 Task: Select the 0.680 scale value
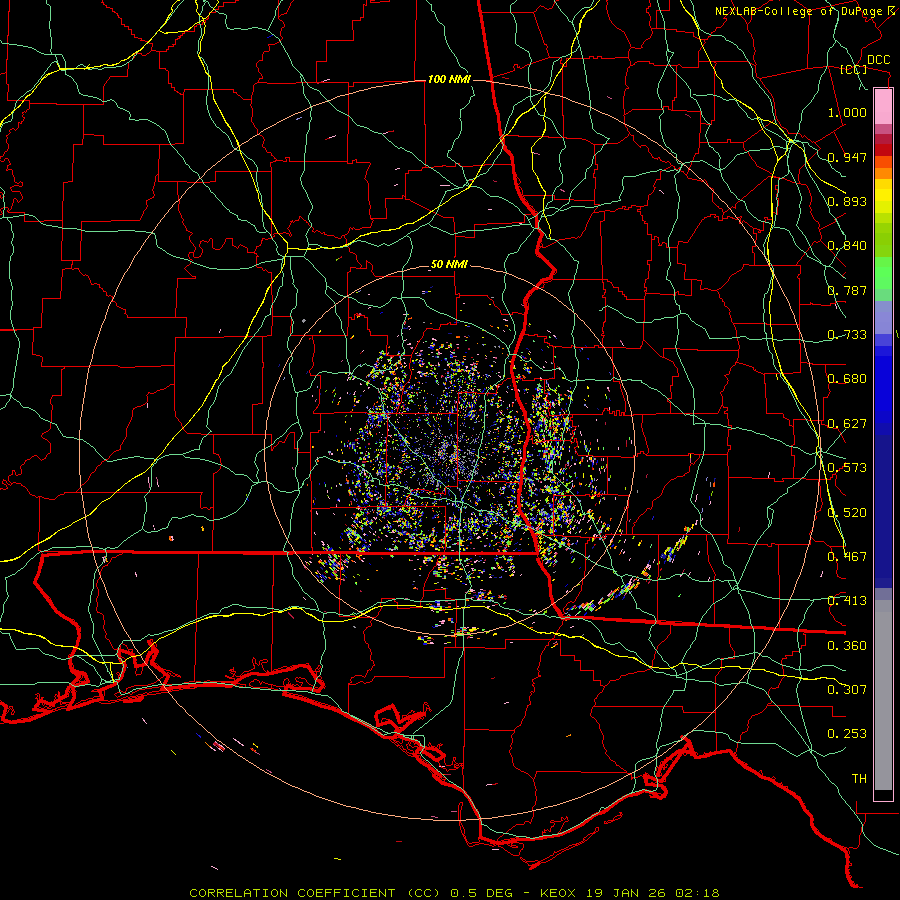pos(847,379)
